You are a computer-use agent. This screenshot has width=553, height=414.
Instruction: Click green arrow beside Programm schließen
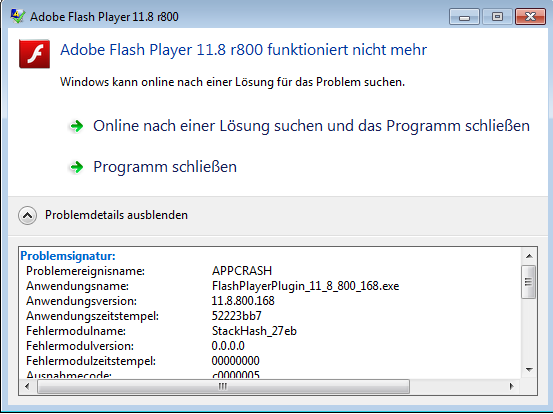(x=77, y=167)
